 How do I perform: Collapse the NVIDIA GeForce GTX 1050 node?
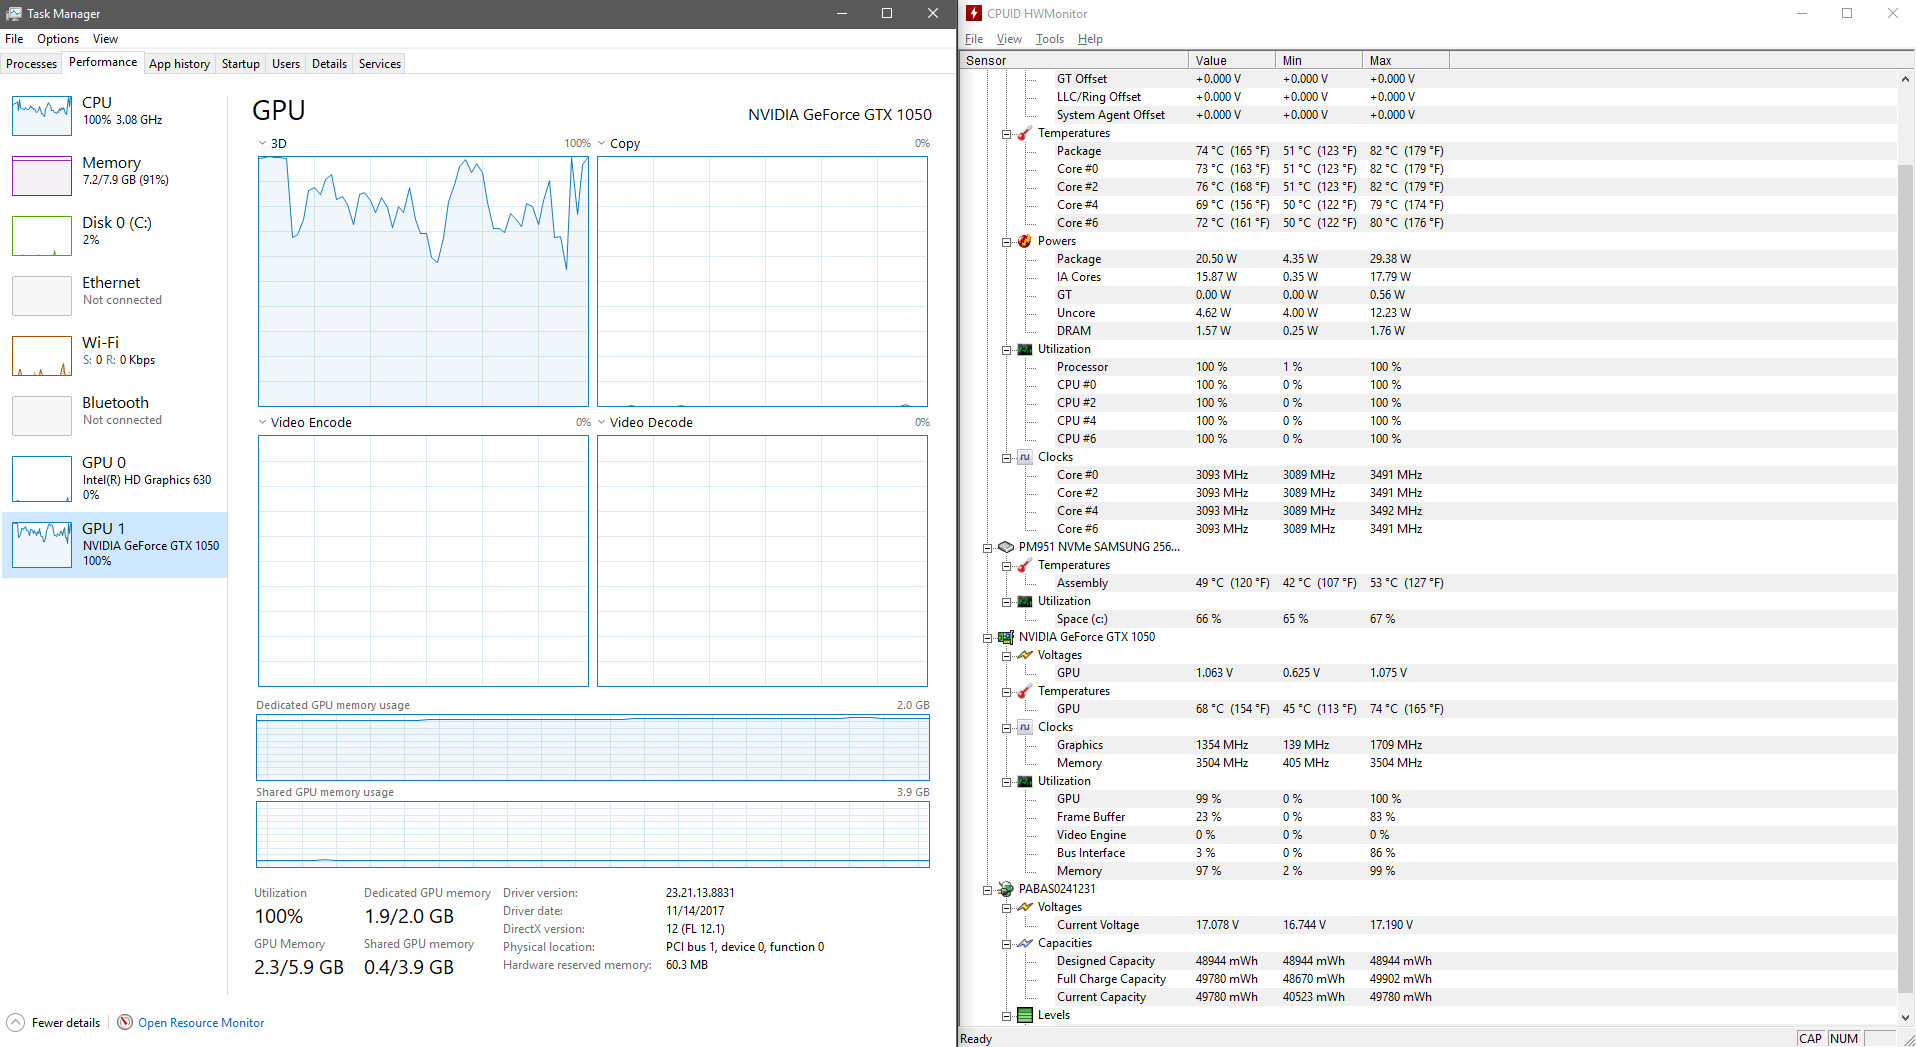tap(987, 637)
